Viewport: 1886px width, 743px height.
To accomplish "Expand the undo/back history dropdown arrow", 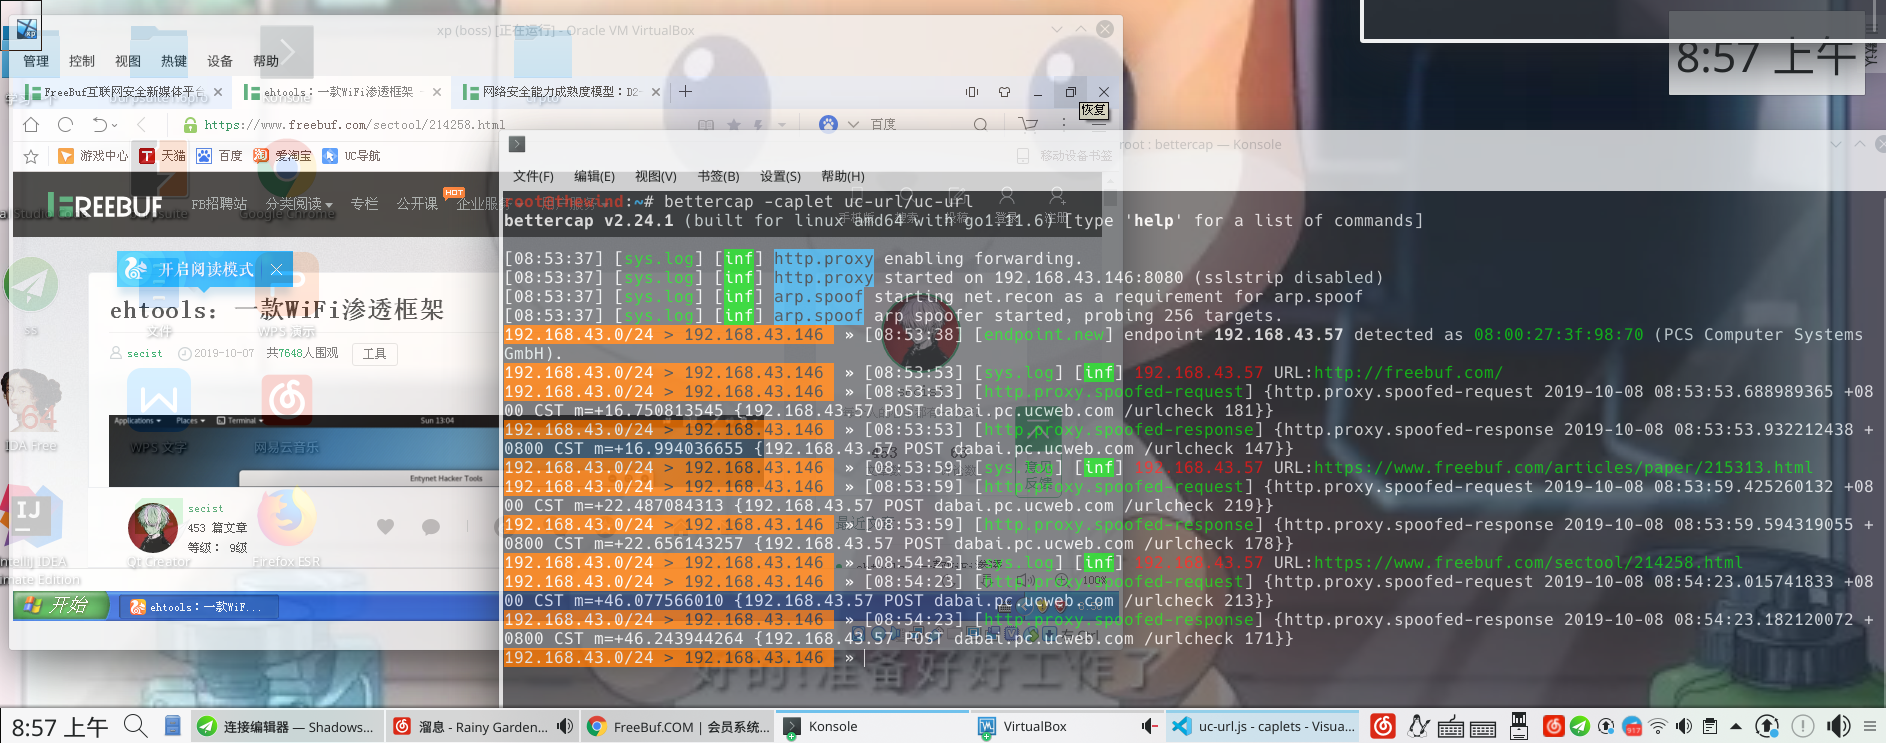I will pos(115,126).
